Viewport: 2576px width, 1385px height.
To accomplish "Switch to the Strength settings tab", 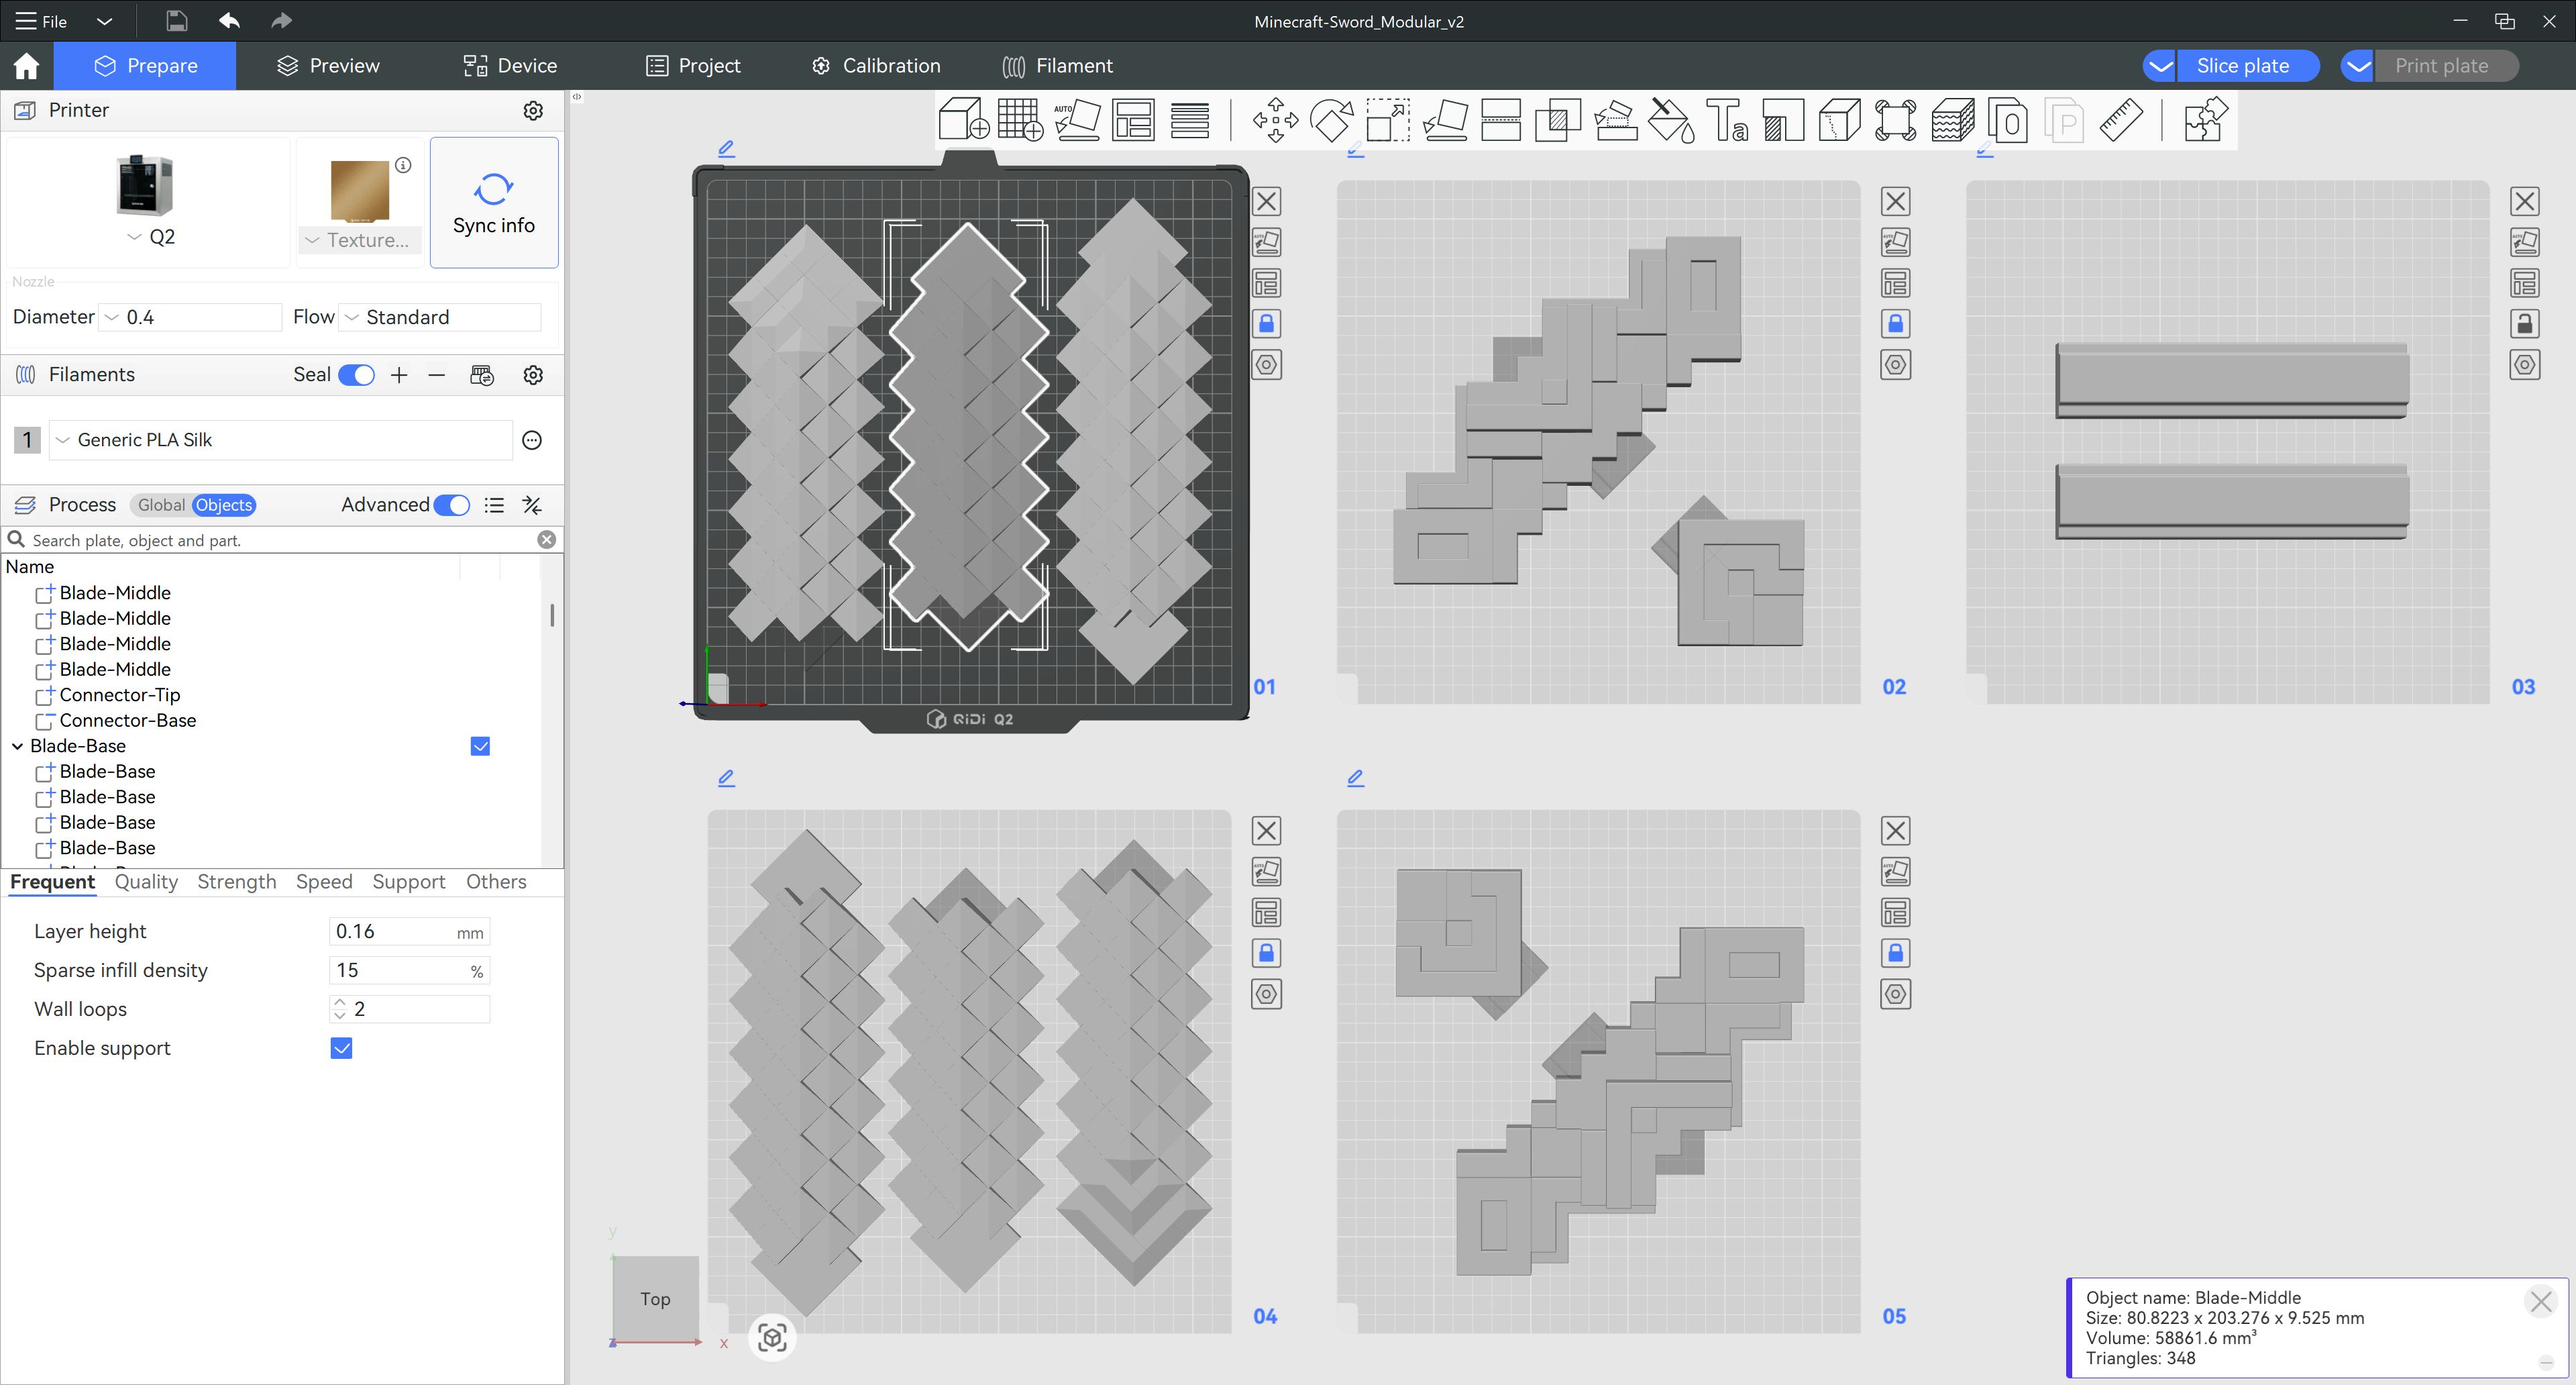I will [x=237, y=882].
